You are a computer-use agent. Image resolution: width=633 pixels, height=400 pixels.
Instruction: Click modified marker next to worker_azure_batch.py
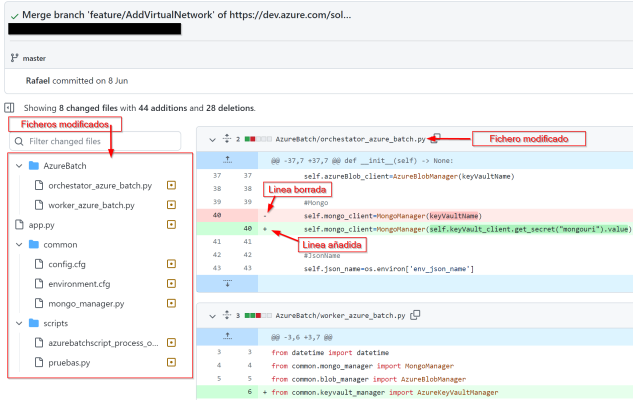pyautogui.click(x=172, y=205)
